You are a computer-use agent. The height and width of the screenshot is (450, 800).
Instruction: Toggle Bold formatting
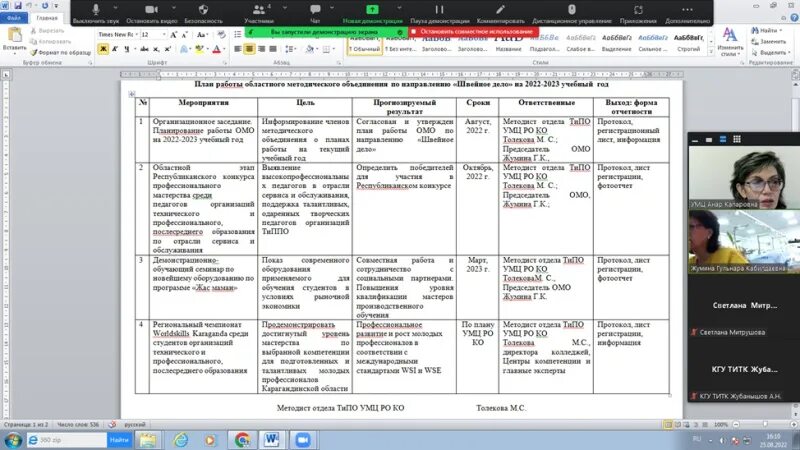click(104, 49)
